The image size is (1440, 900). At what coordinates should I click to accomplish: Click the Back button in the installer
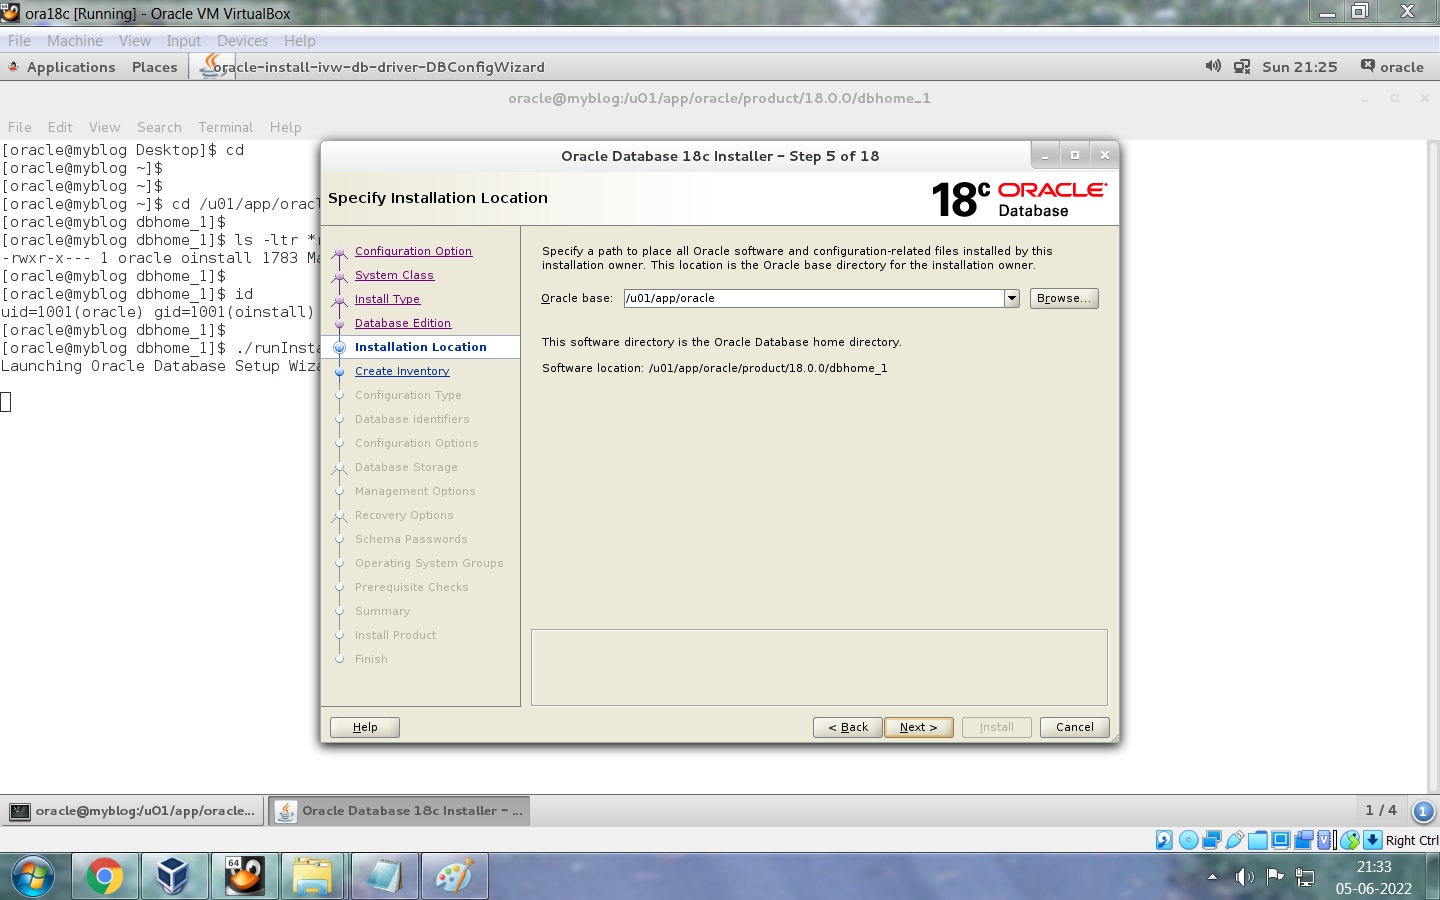[848, 727]
